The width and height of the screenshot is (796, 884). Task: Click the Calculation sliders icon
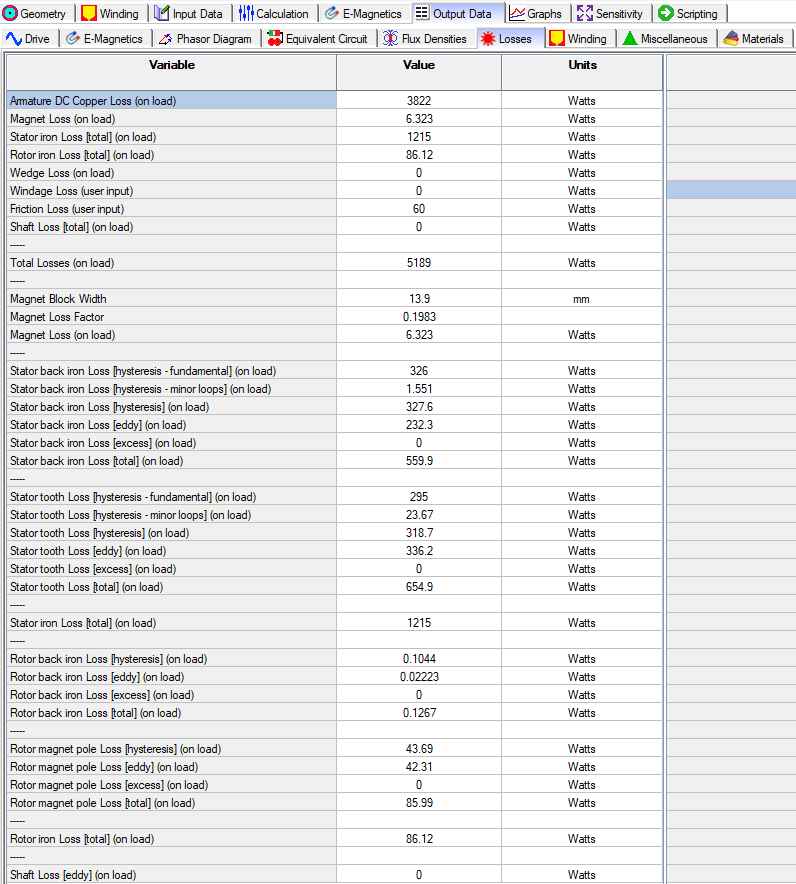245,13
